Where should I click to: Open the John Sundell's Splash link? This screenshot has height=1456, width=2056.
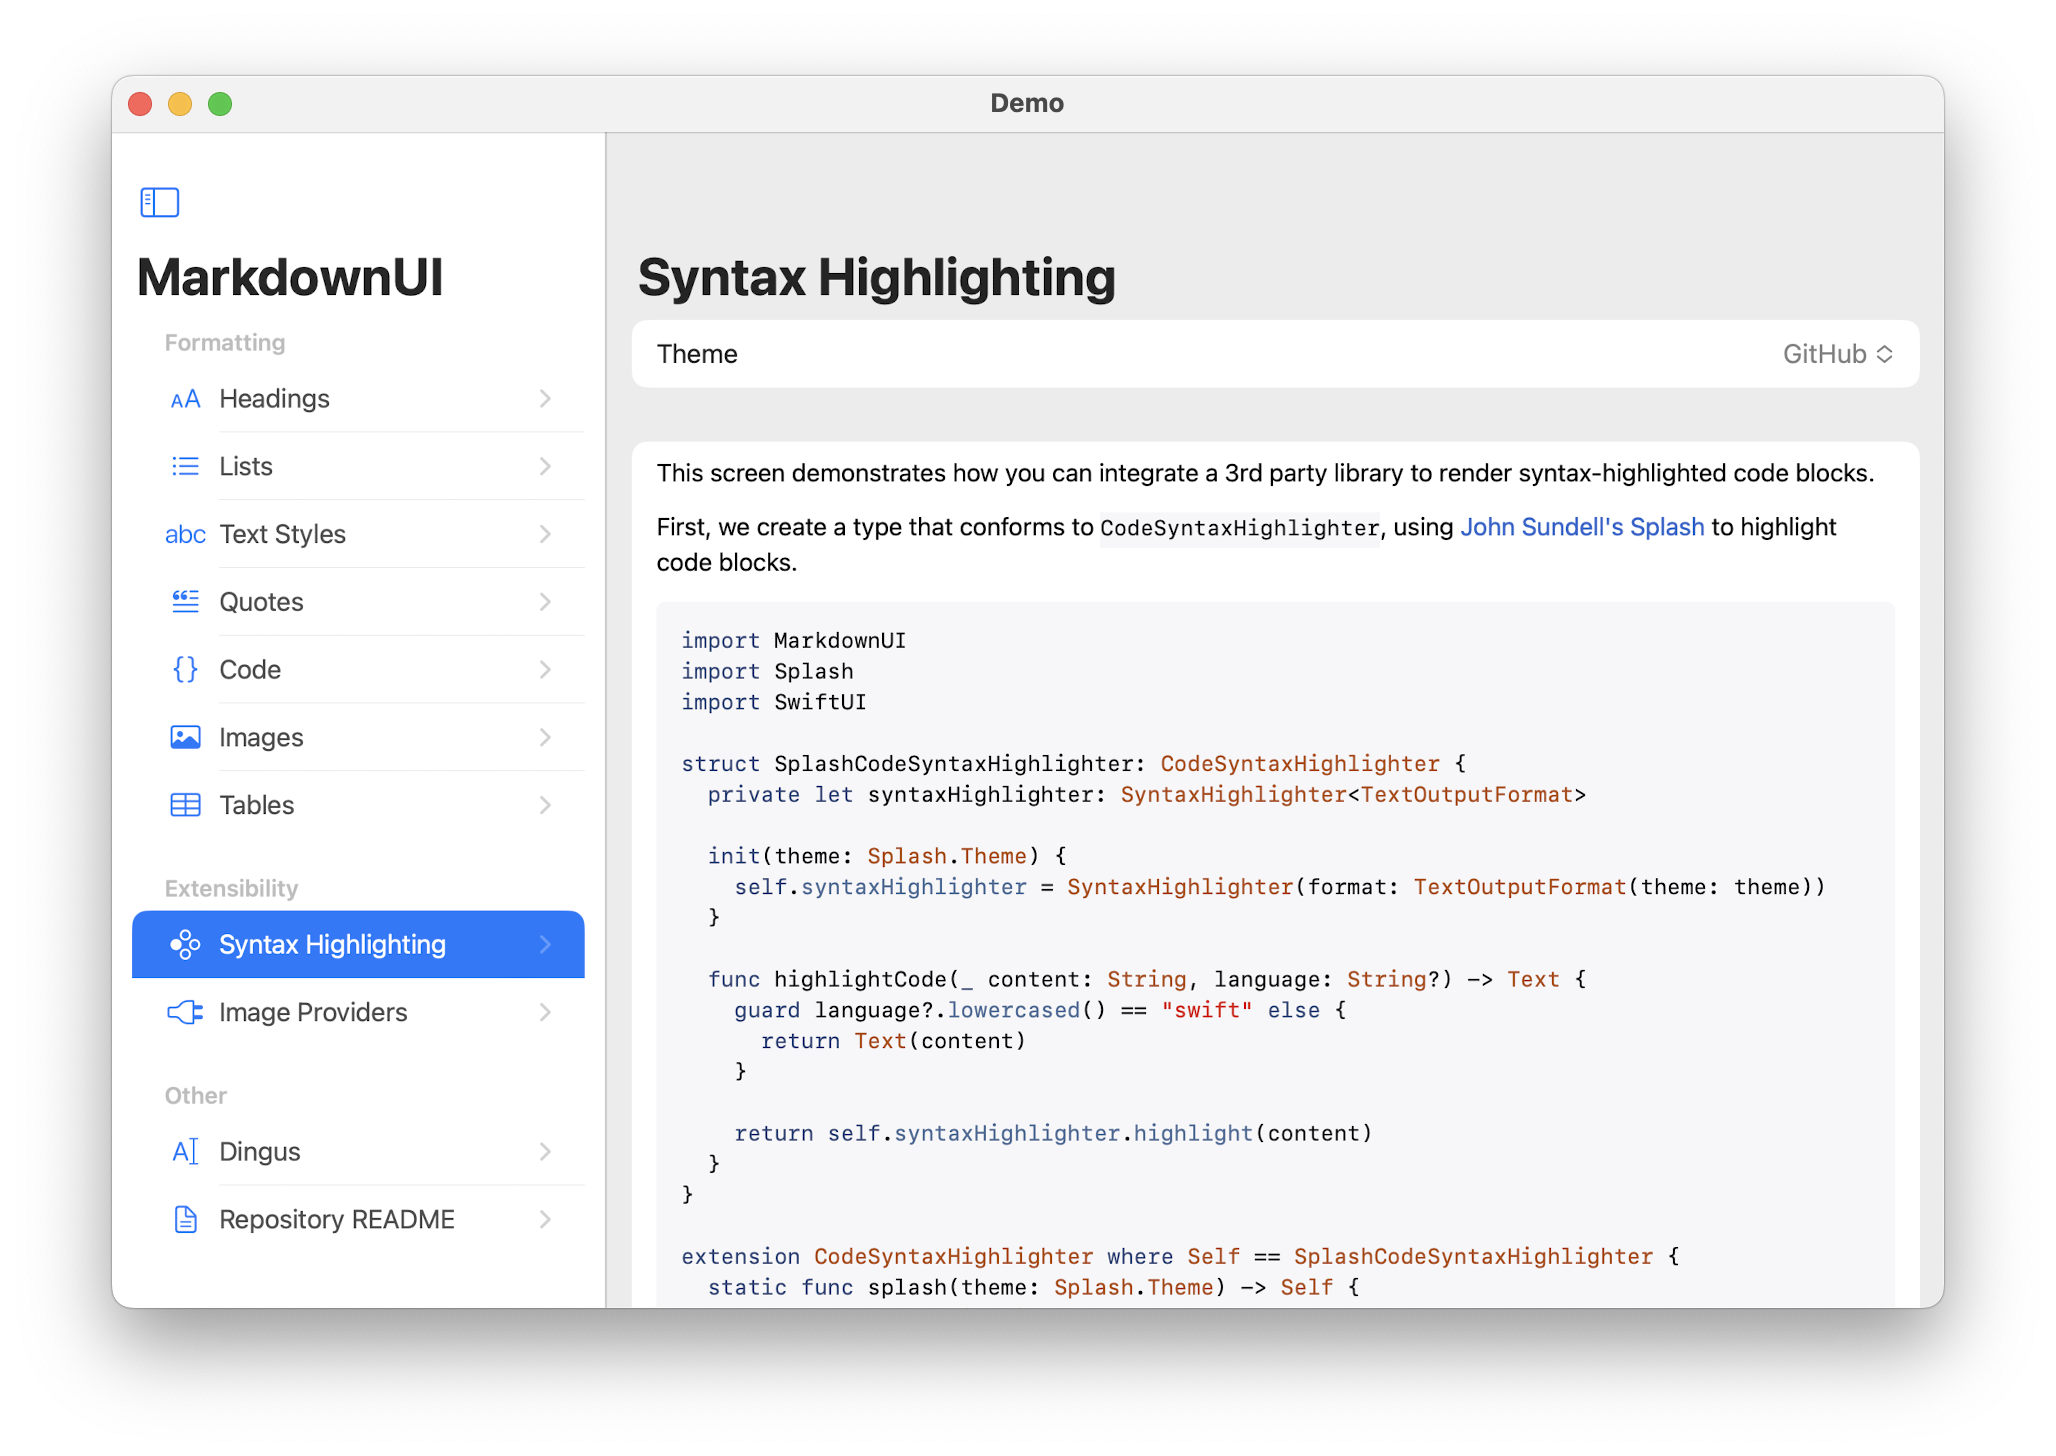[1582, 527]
